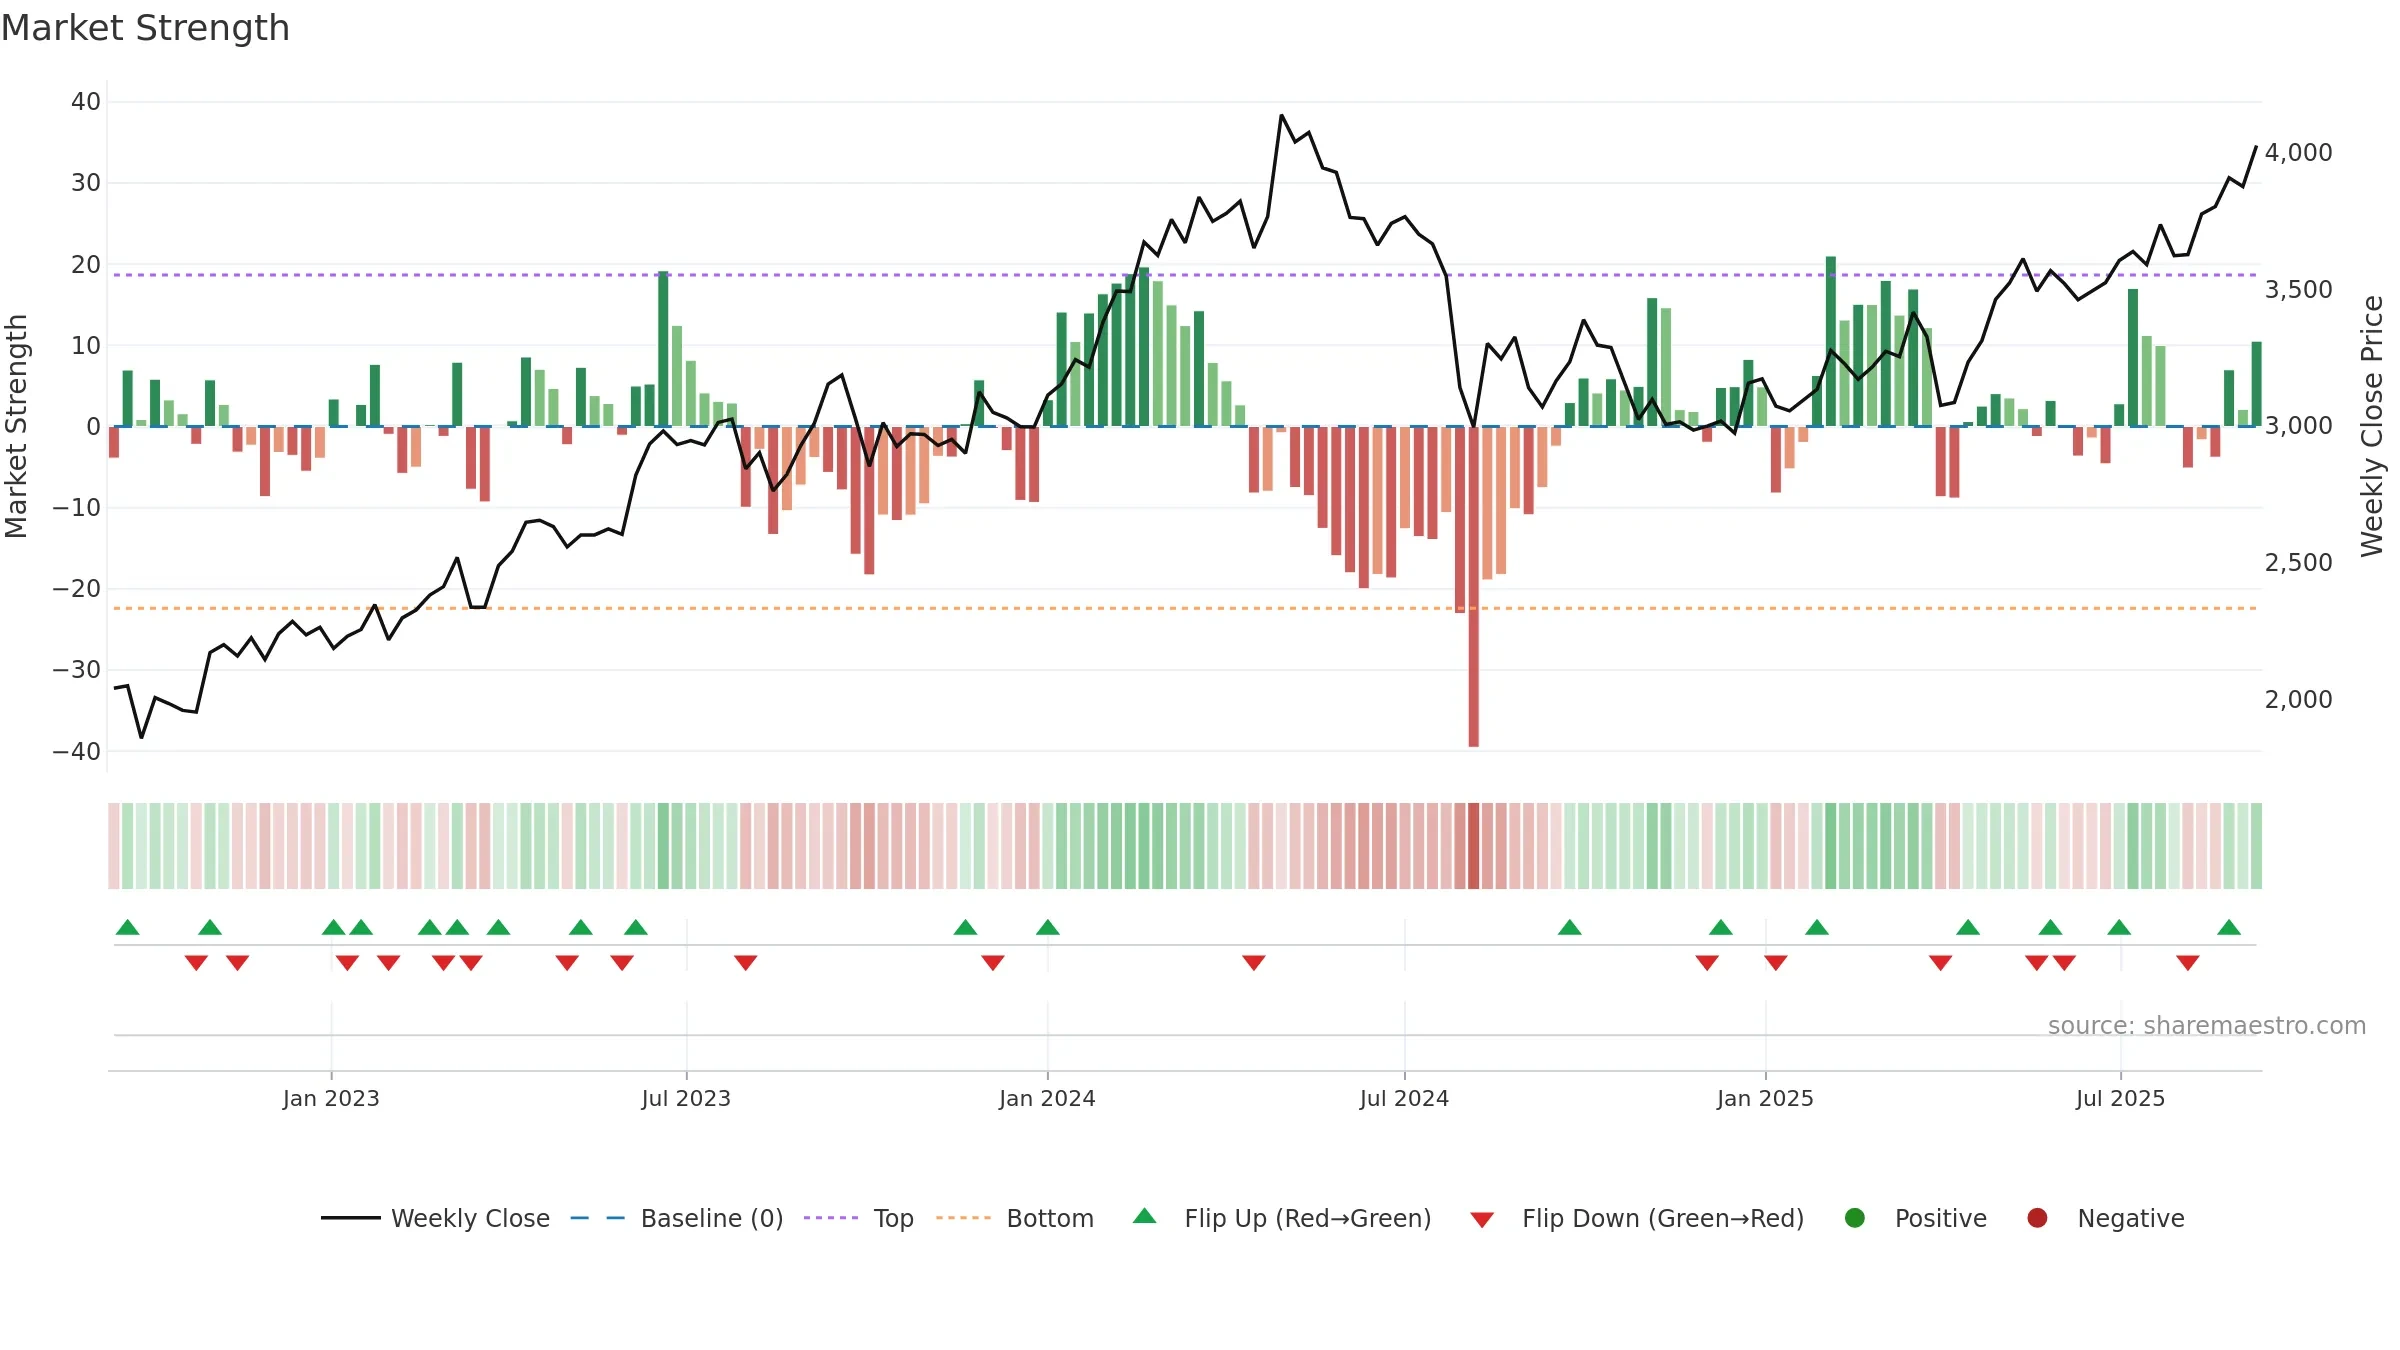Click the dark red Negative legend dot

2037,1218
